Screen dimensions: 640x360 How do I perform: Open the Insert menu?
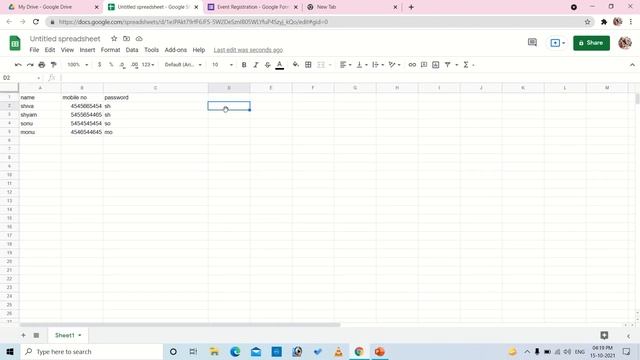[x=87, y=50]
